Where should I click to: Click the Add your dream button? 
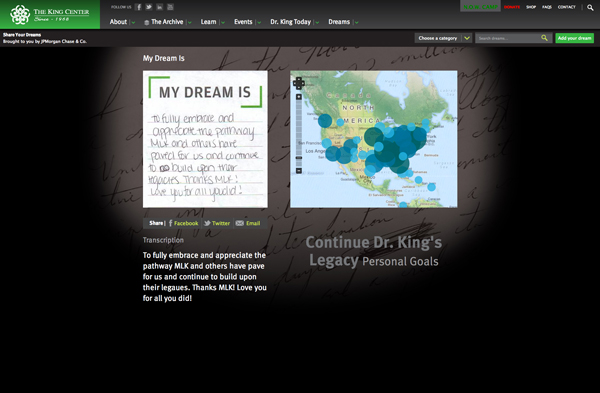pyautogui.click(x=574, y=38)
